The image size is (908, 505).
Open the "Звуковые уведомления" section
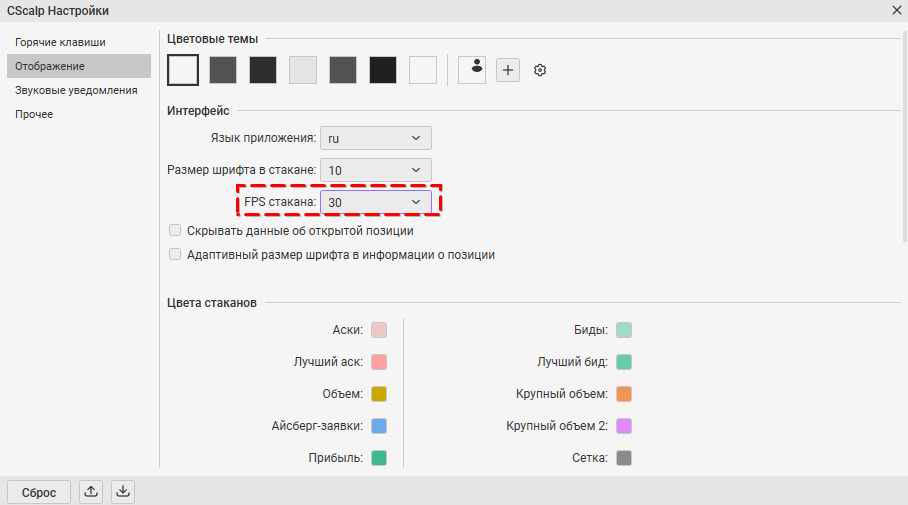pyautogui.click(x=76, y=90)
